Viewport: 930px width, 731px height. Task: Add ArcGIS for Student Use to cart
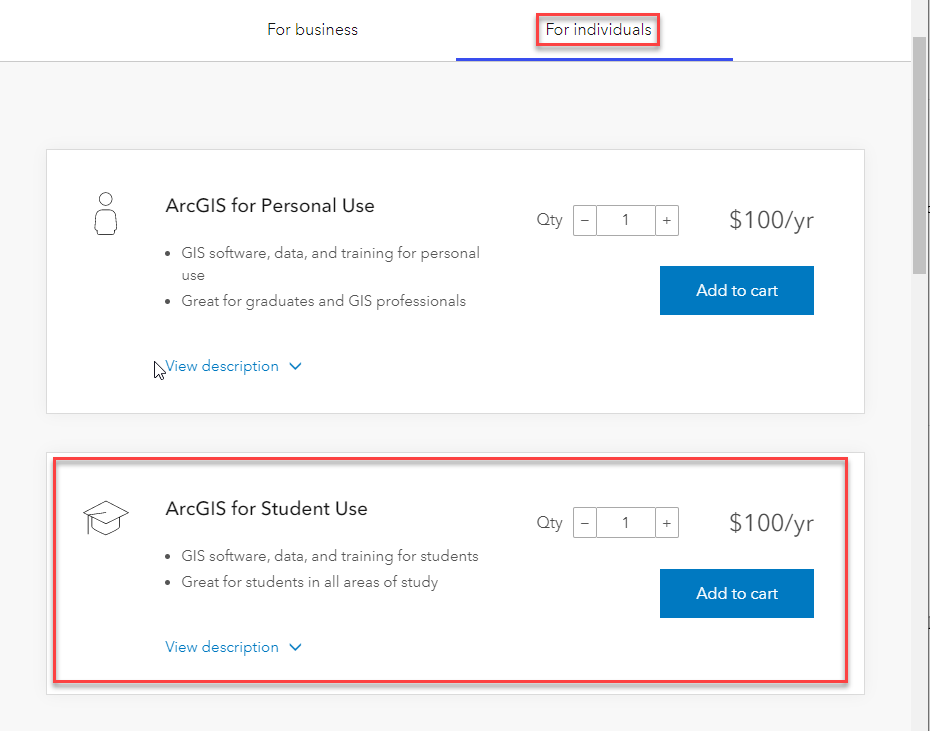click(736, 593)
